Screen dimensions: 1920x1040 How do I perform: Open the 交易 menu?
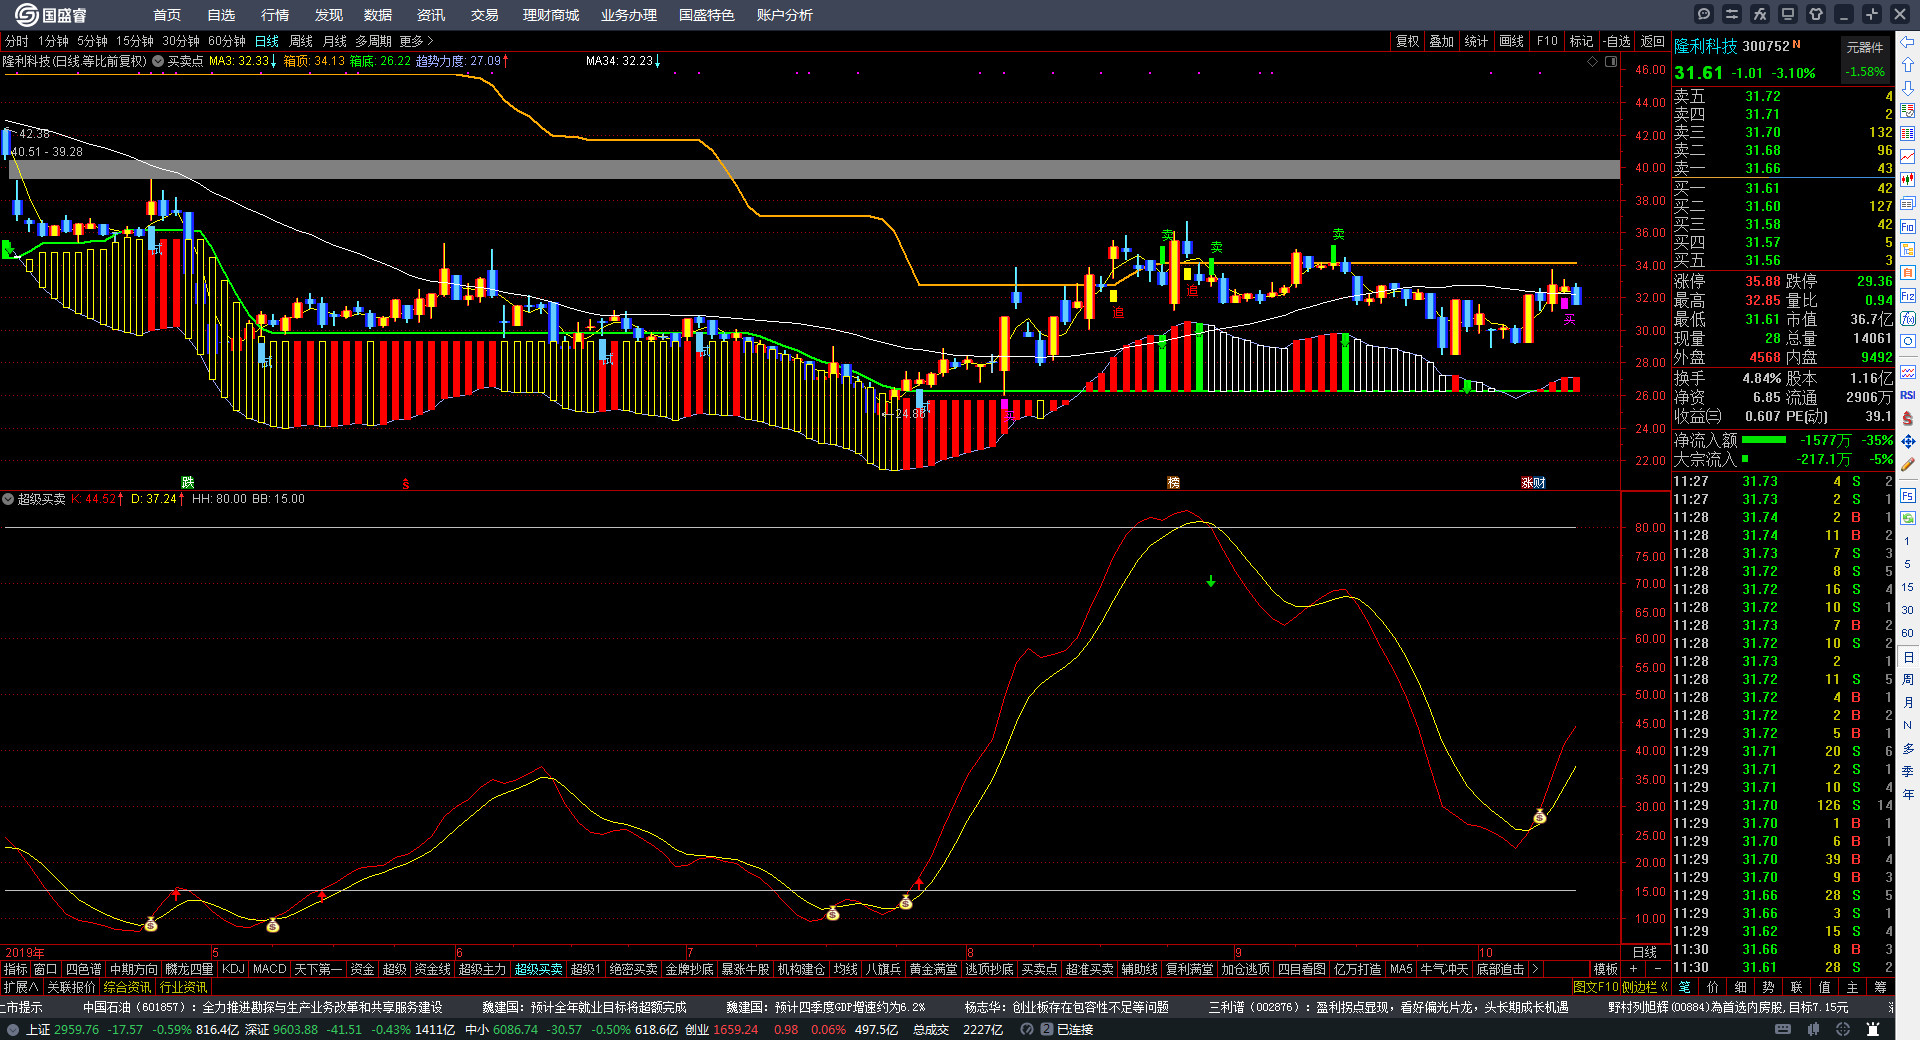(x=485, y=15)
